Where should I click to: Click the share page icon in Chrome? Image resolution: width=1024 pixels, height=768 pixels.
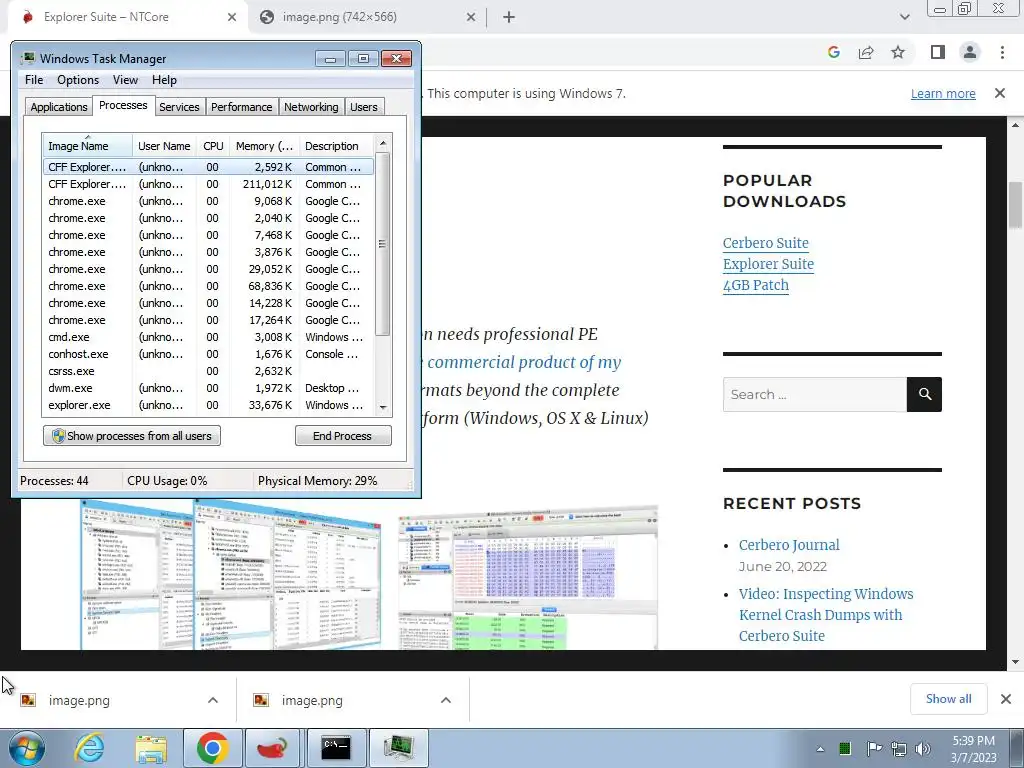(866, 52)
